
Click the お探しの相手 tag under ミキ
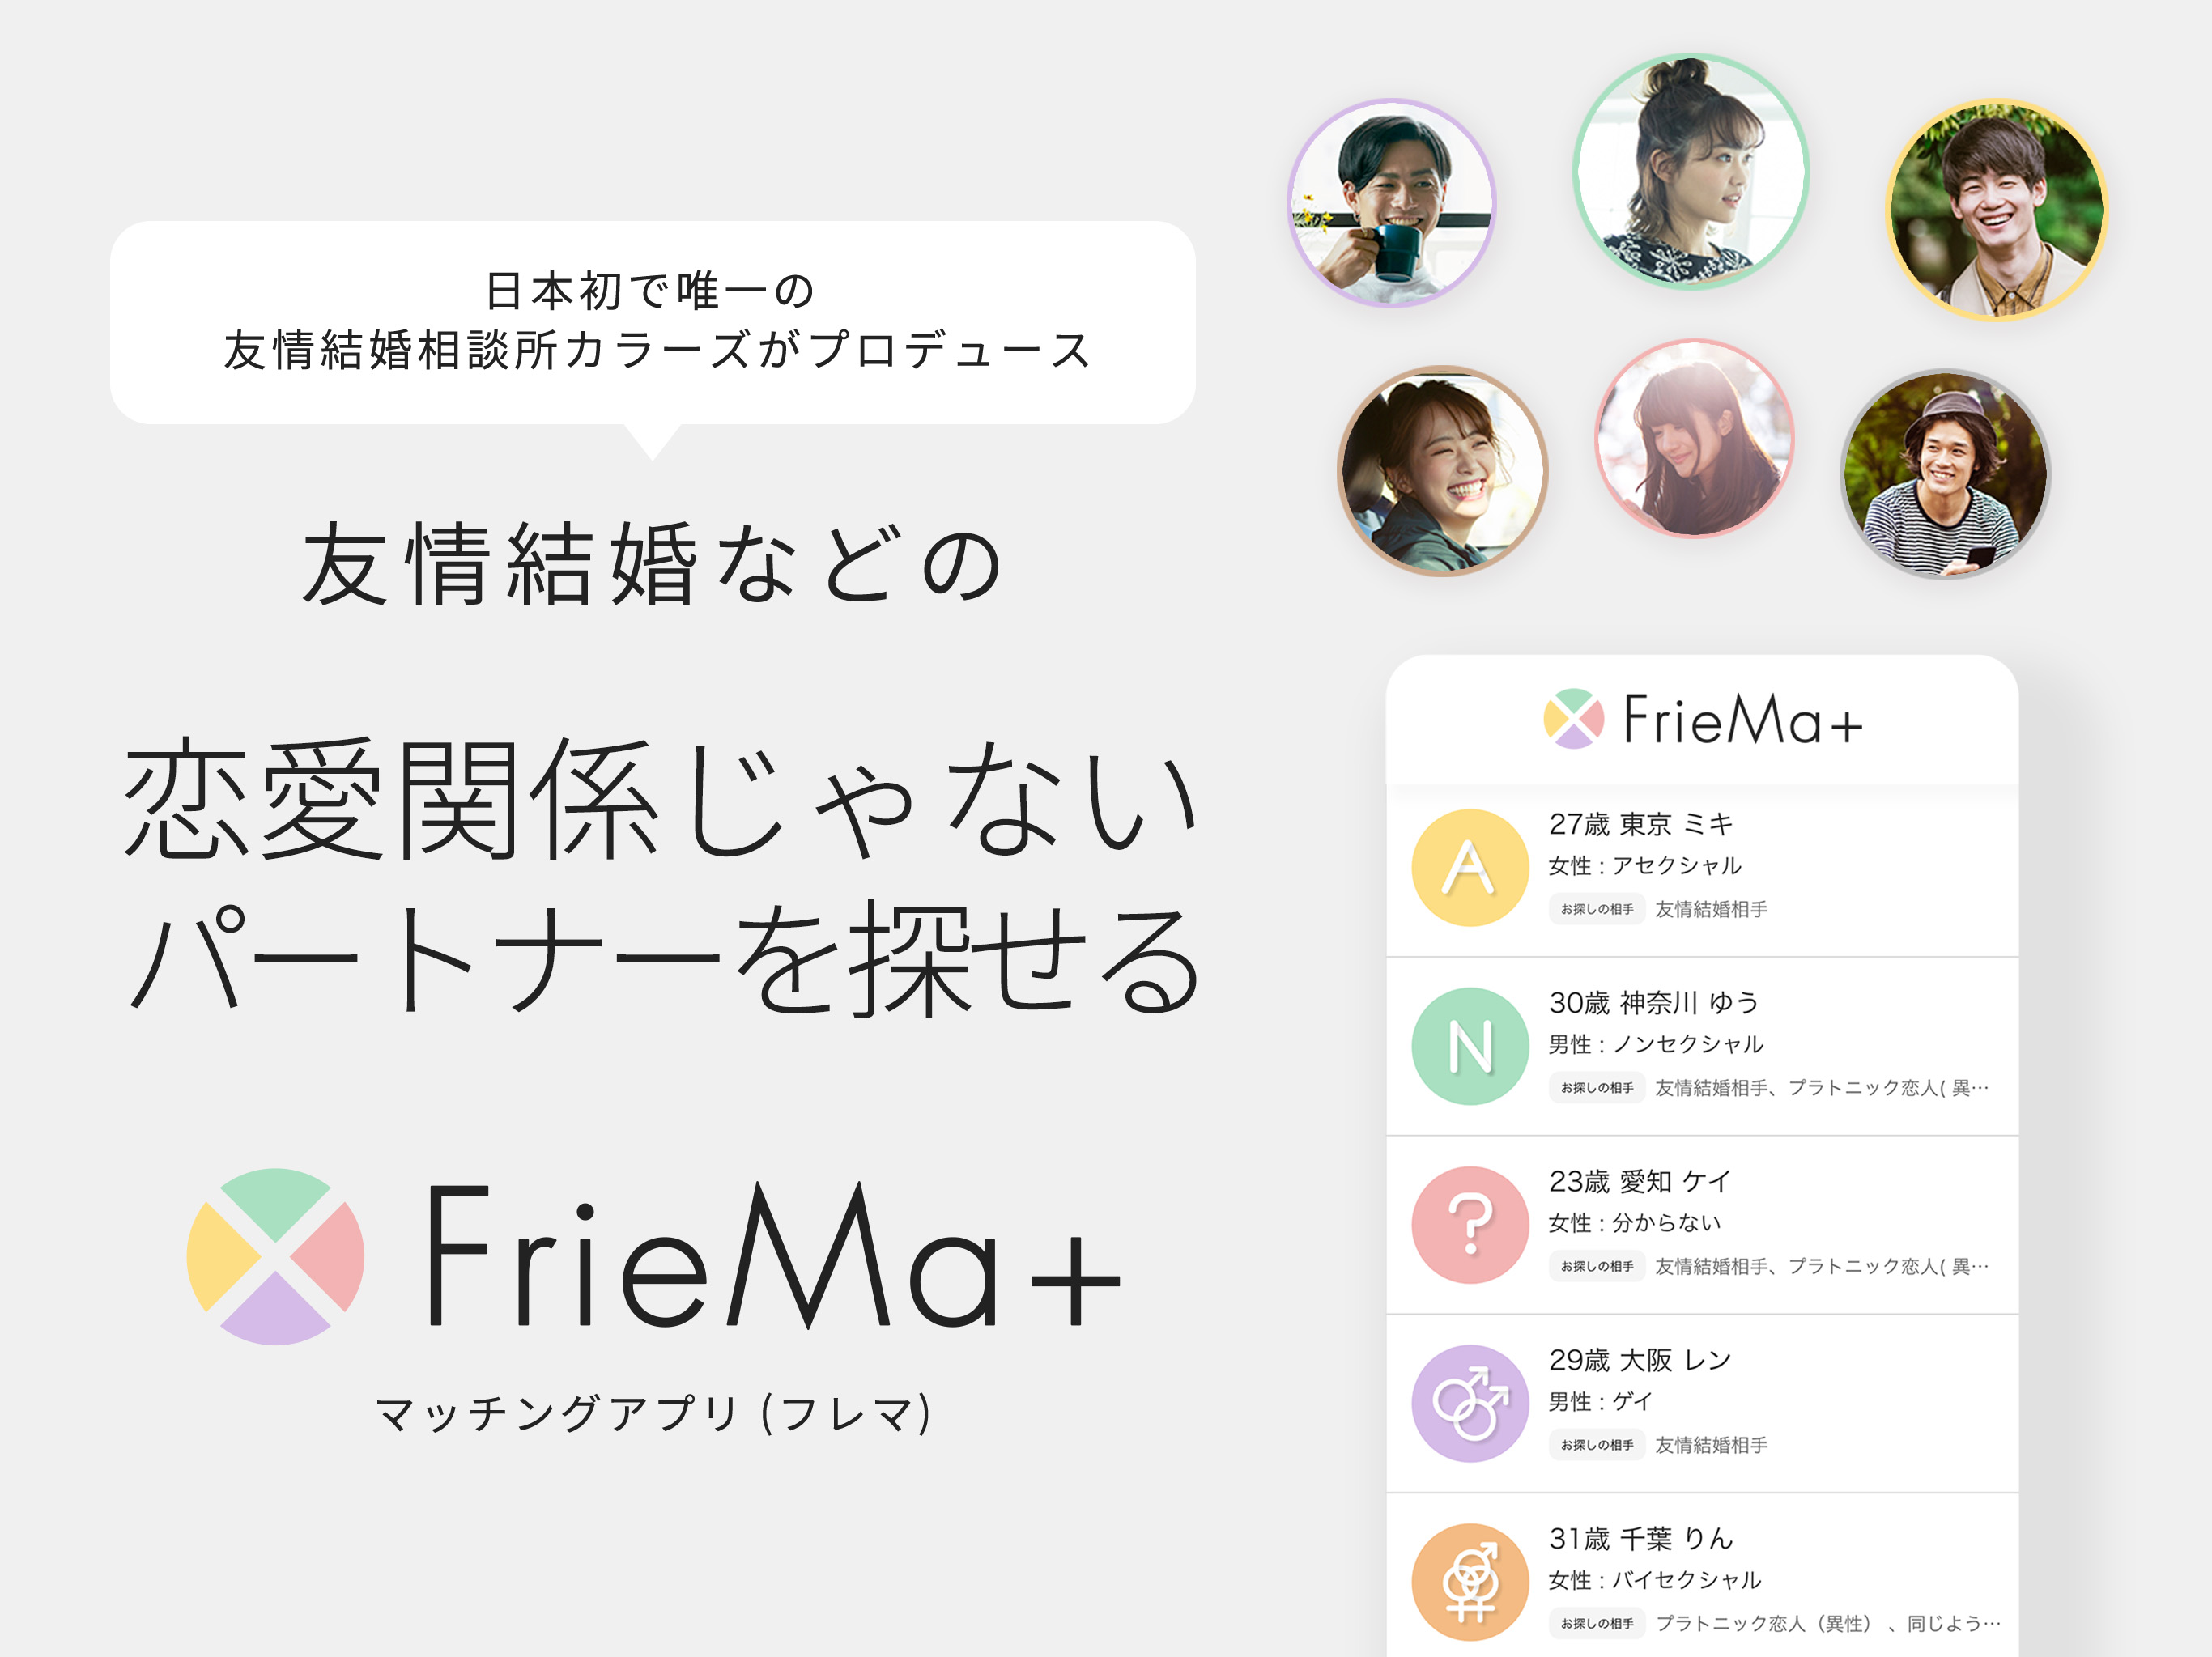pyautogui.click(x=1596, y=908)
